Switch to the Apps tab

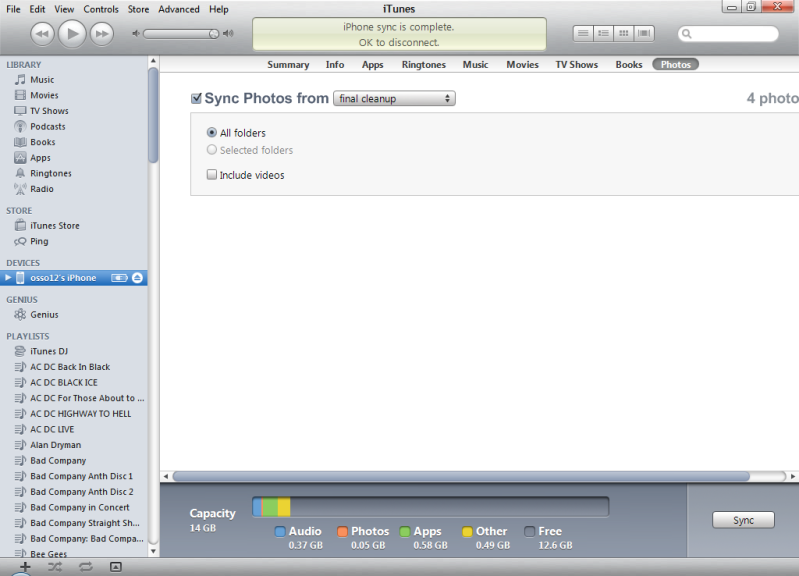point(372,65)
